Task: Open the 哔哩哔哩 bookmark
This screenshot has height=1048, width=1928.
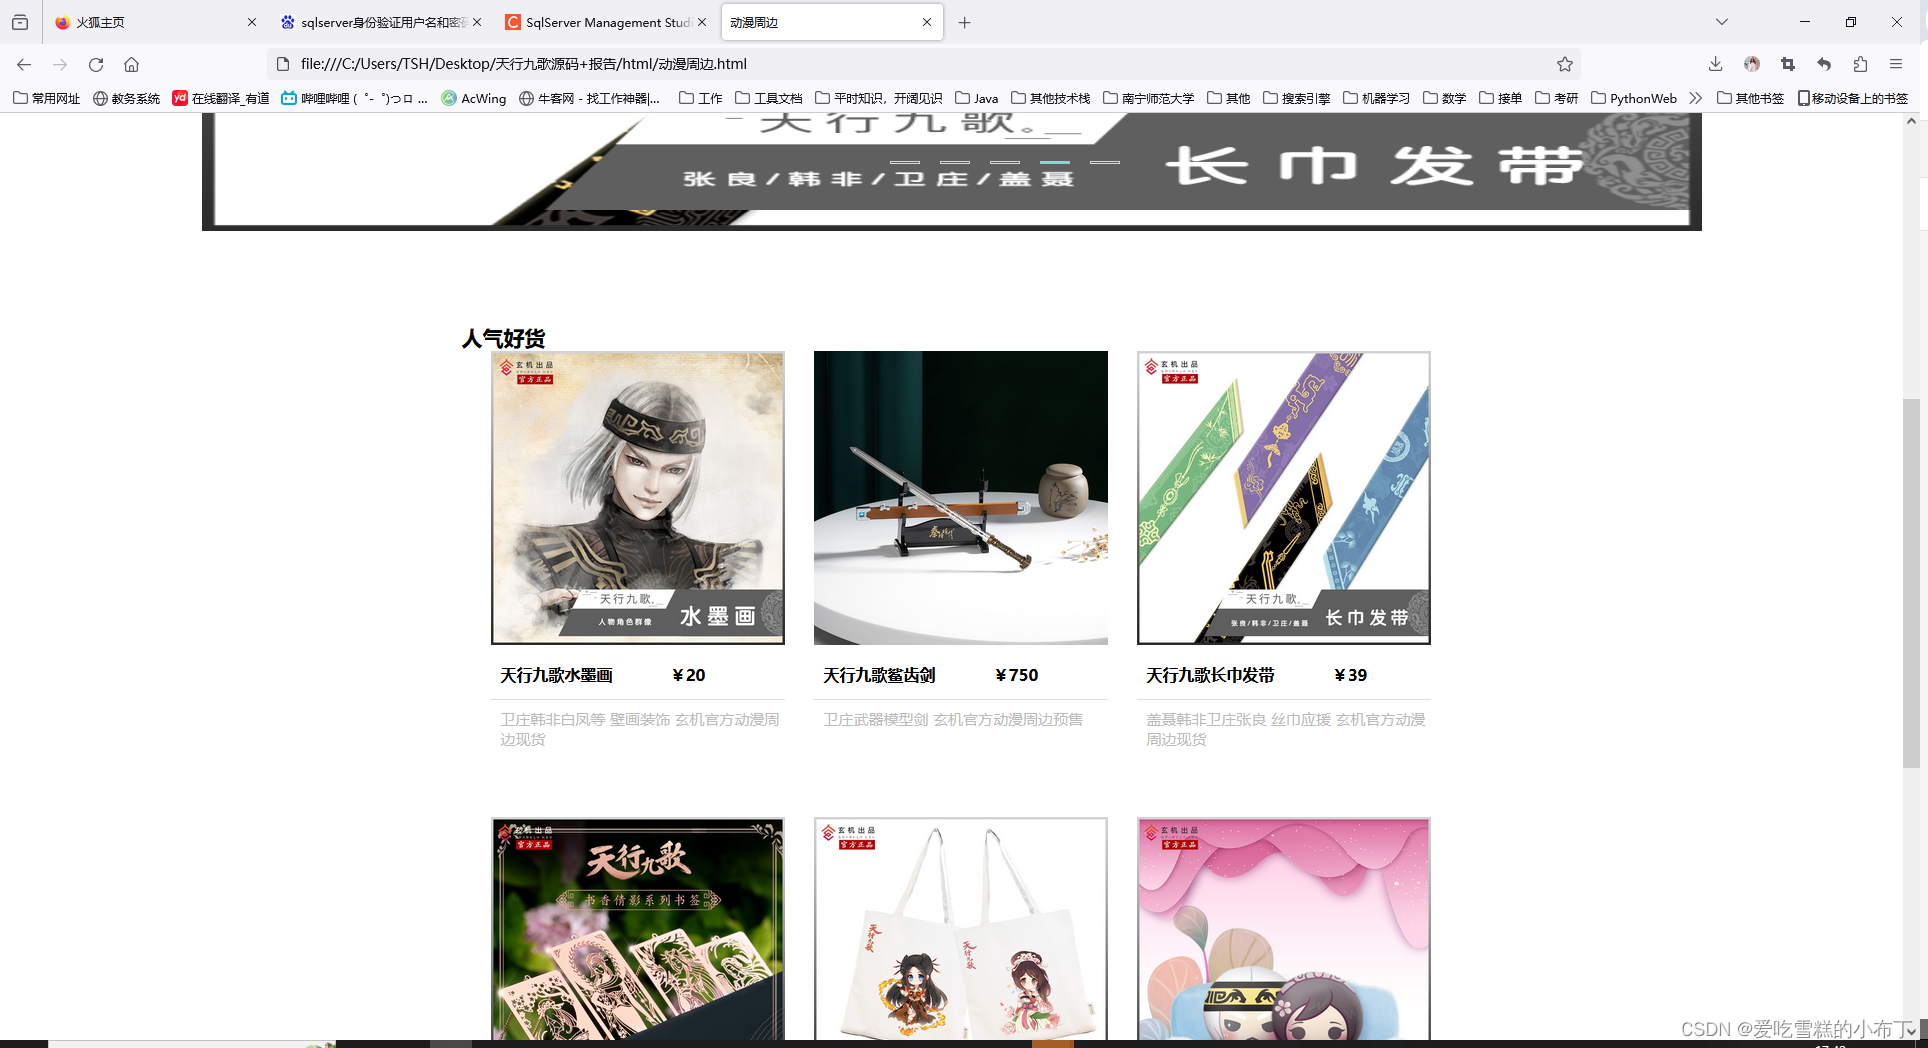Action: (x=355, y=98)
